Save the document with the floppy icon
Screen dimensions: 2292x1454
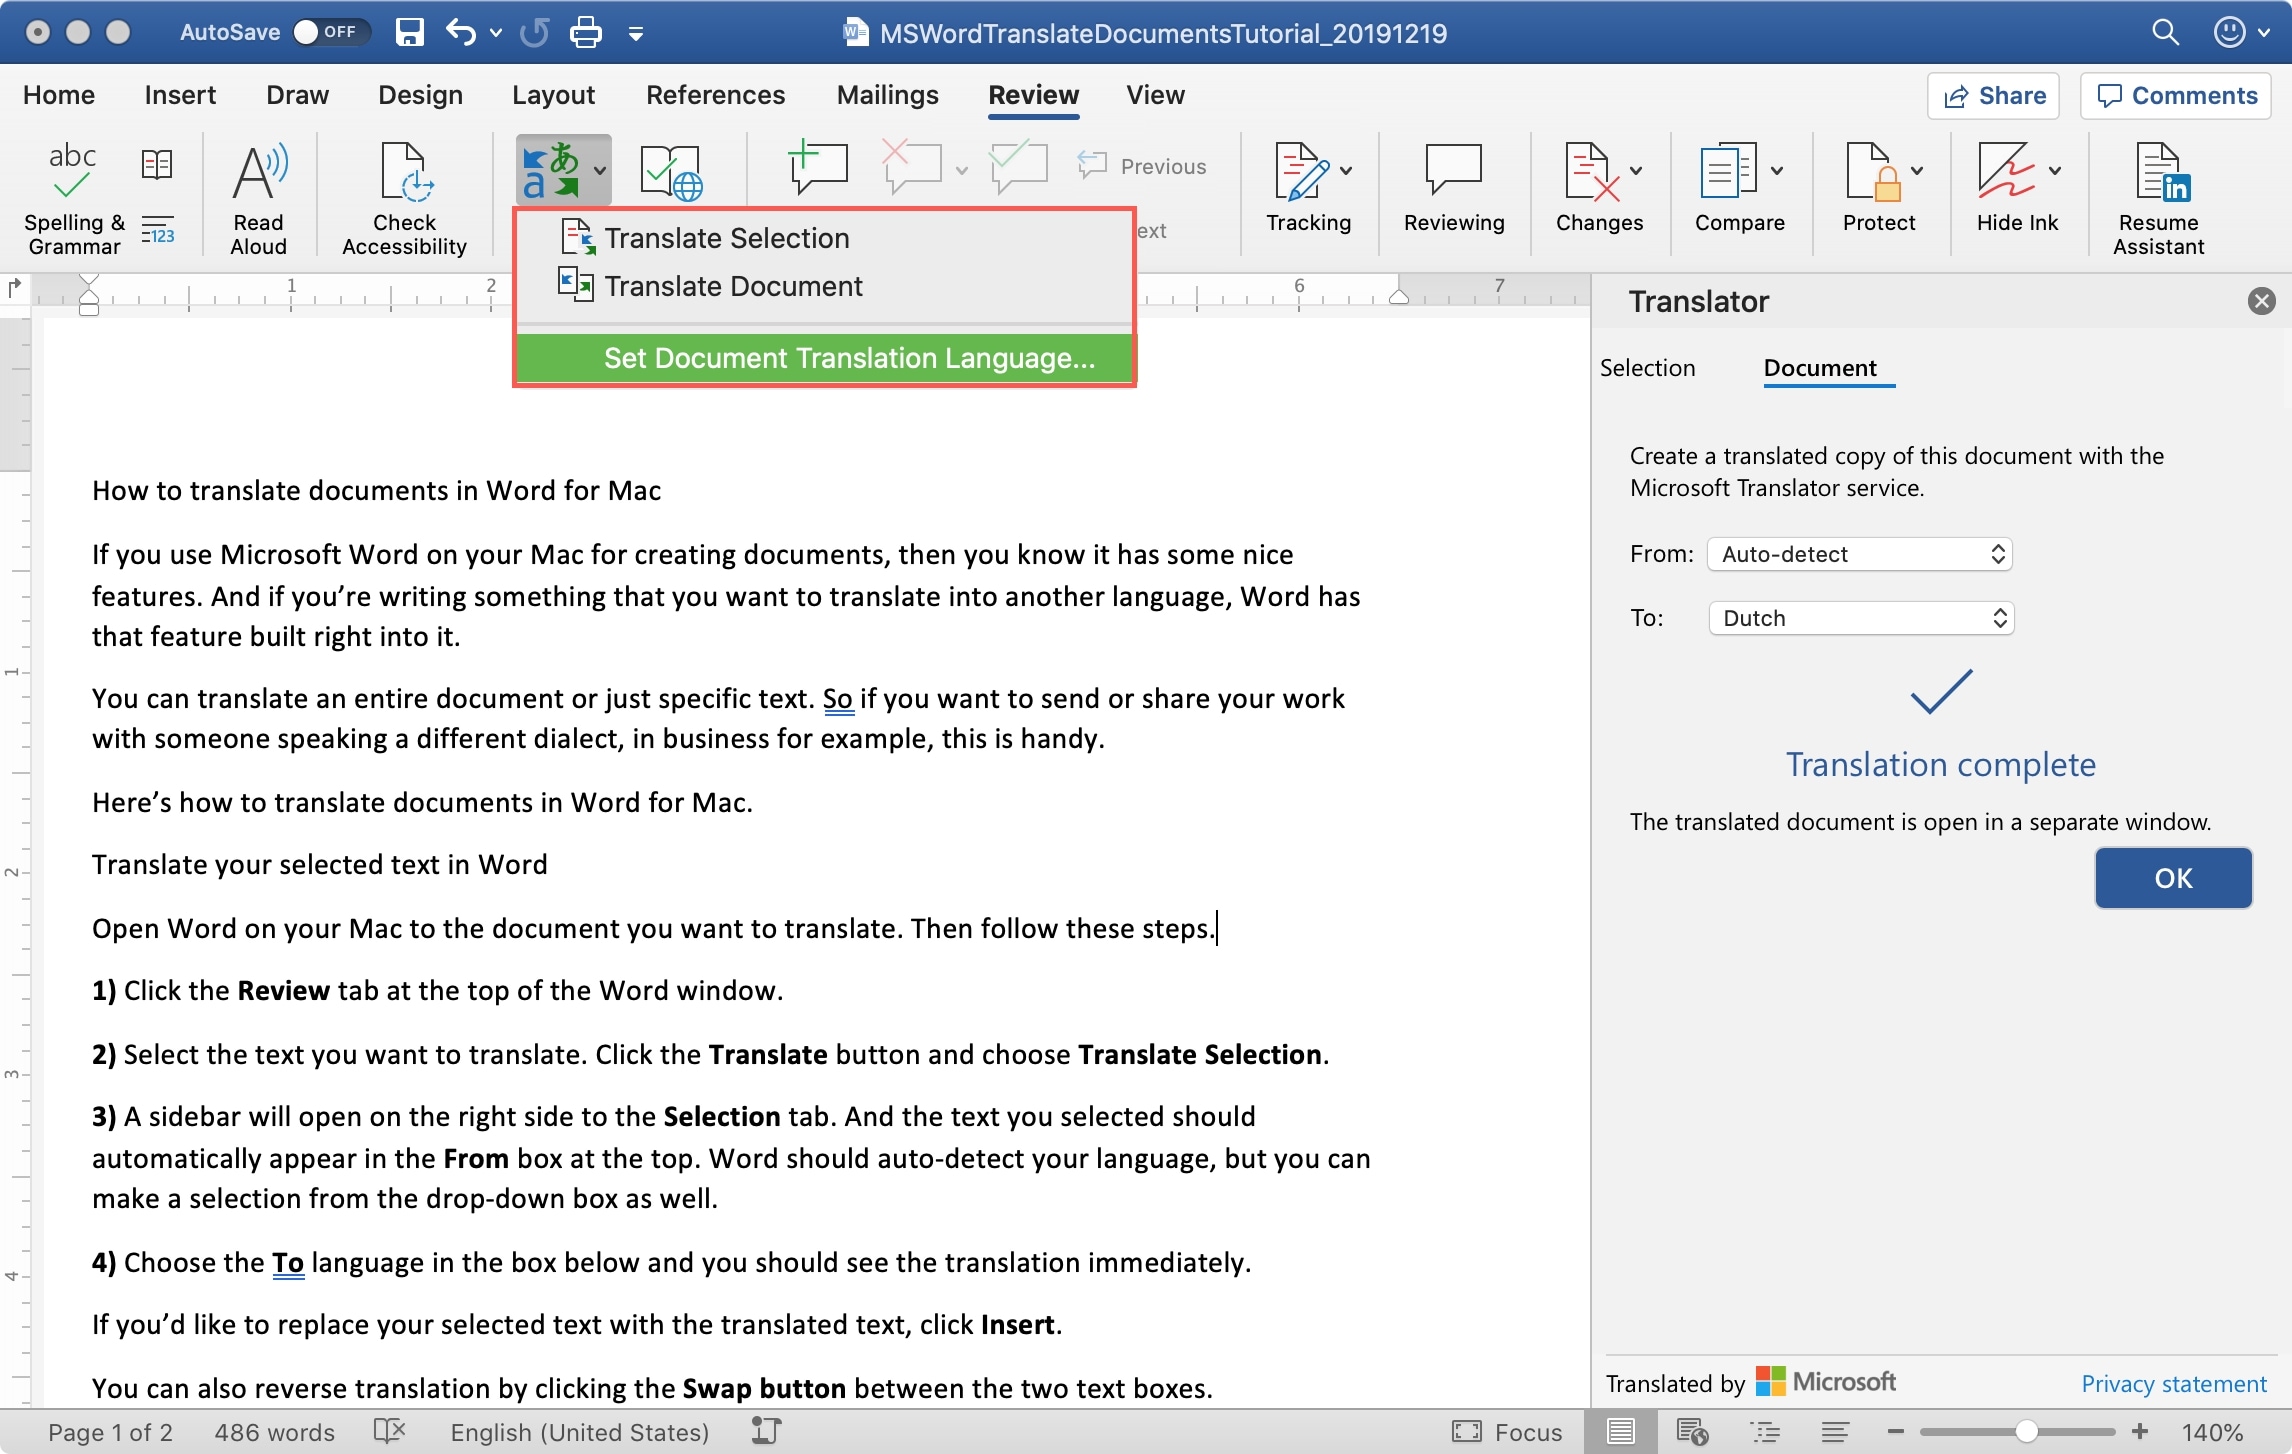[x=409, y=32]
